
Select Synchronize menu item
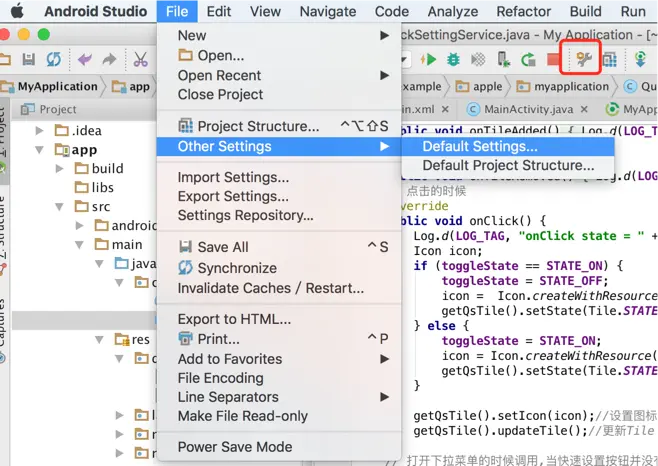pos(279,268)
